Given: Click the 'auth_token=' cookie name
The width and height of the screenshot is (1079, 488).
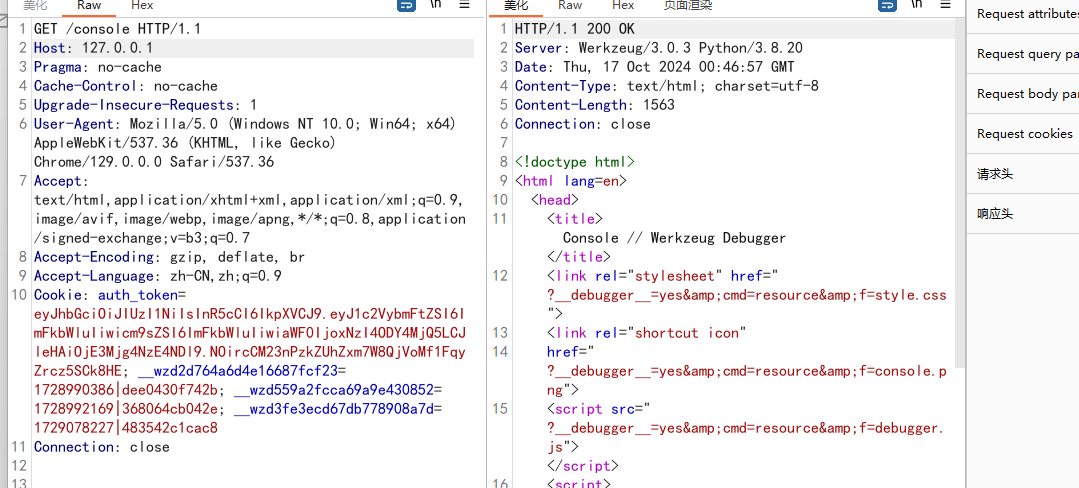Looking at the screenshot, I should coord(142,295).
